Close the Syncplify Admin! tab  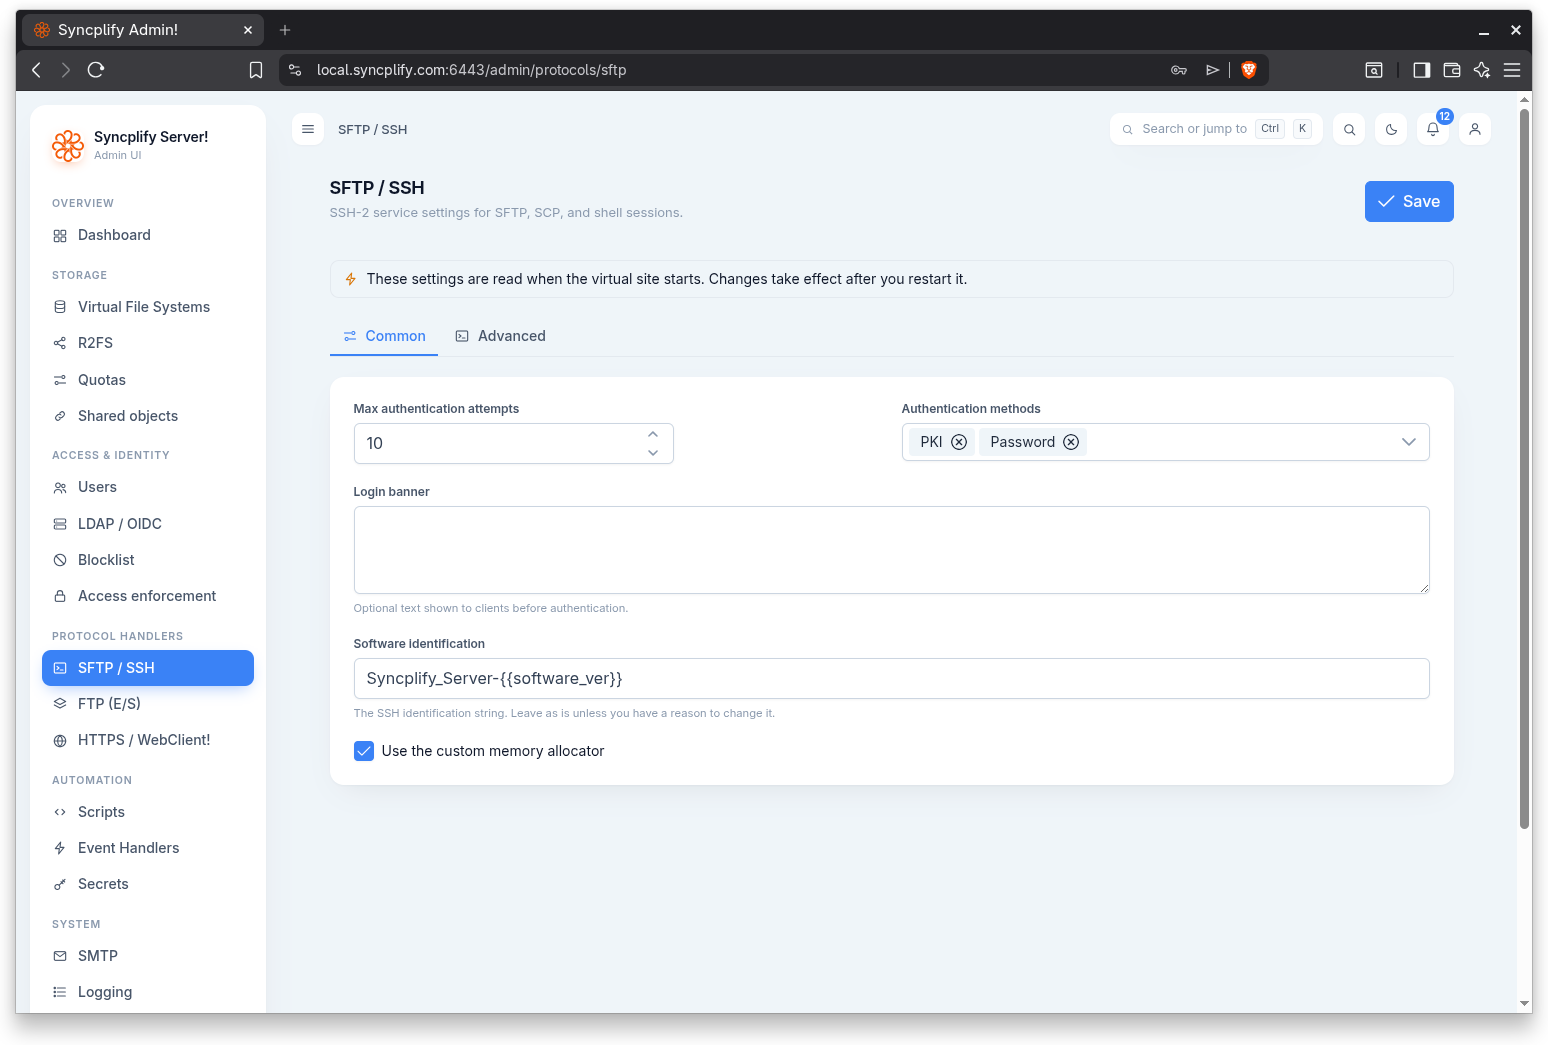248,30
